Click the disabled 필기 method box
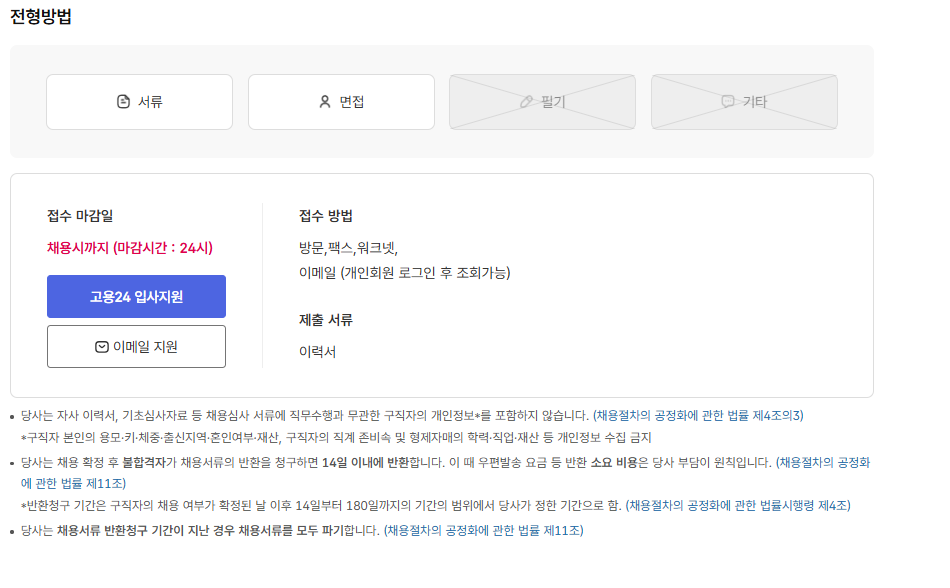The width and height of the screenshot is (950, 588). [542, 102]
